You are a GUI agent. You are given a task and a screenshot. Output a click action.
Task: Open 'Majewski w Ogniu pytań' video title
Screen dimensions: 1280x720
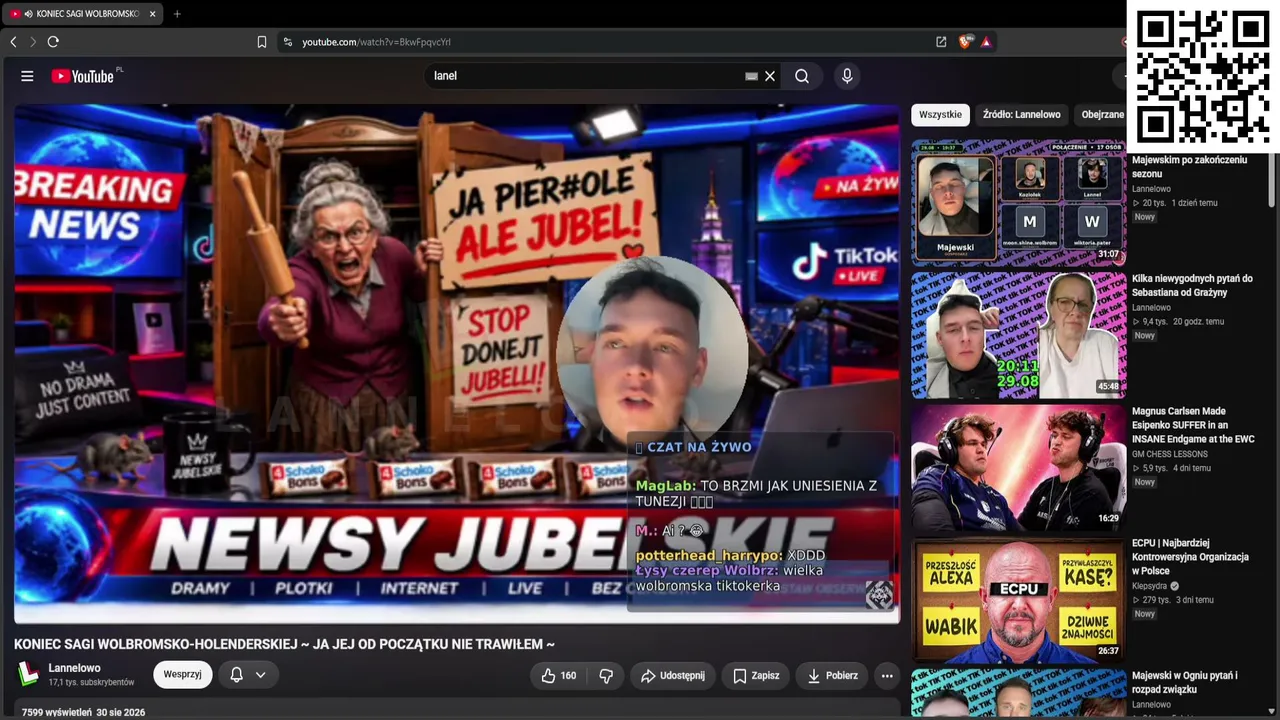[1185, 683]
